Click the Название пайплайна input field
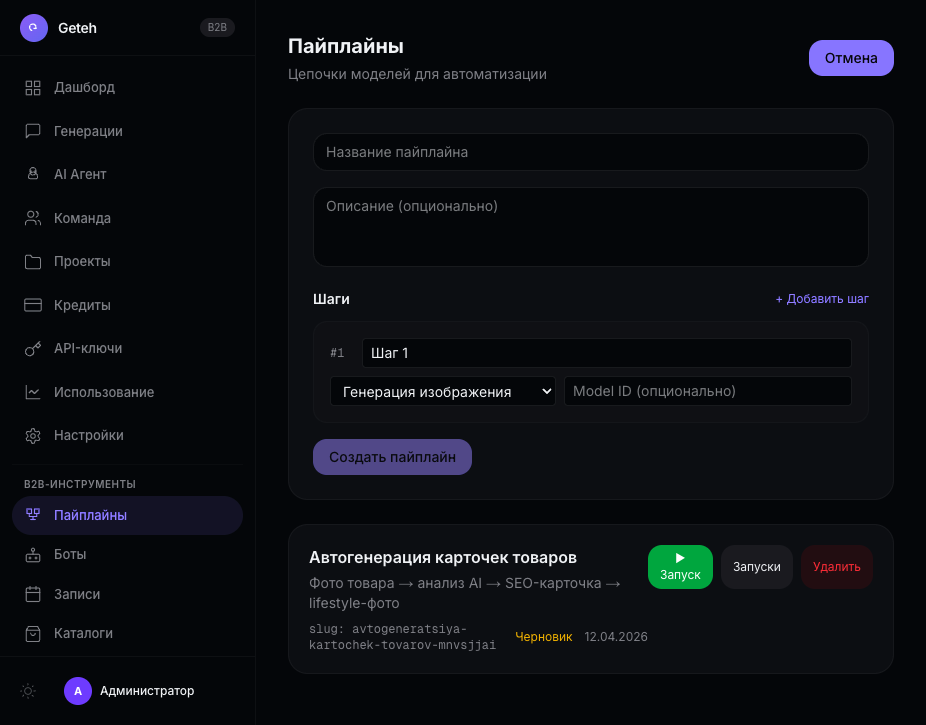This screenshot has height=725, width=926. pos(590,152)
